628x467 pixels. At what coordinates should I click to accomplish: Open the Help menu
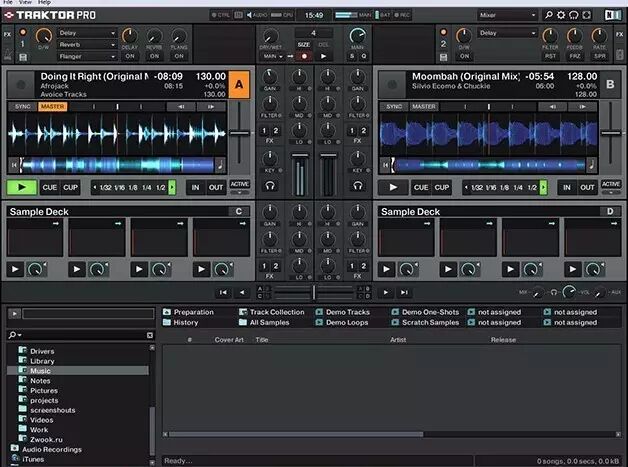[44, 2]
